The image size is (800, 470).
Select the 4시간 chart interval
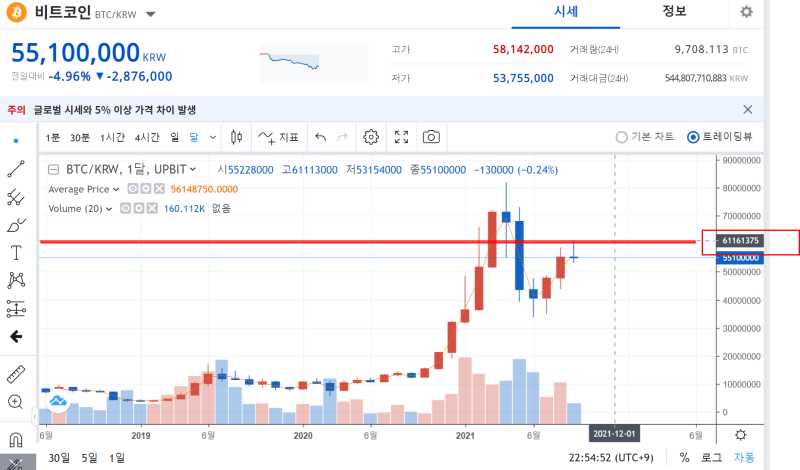pos(147,137)
